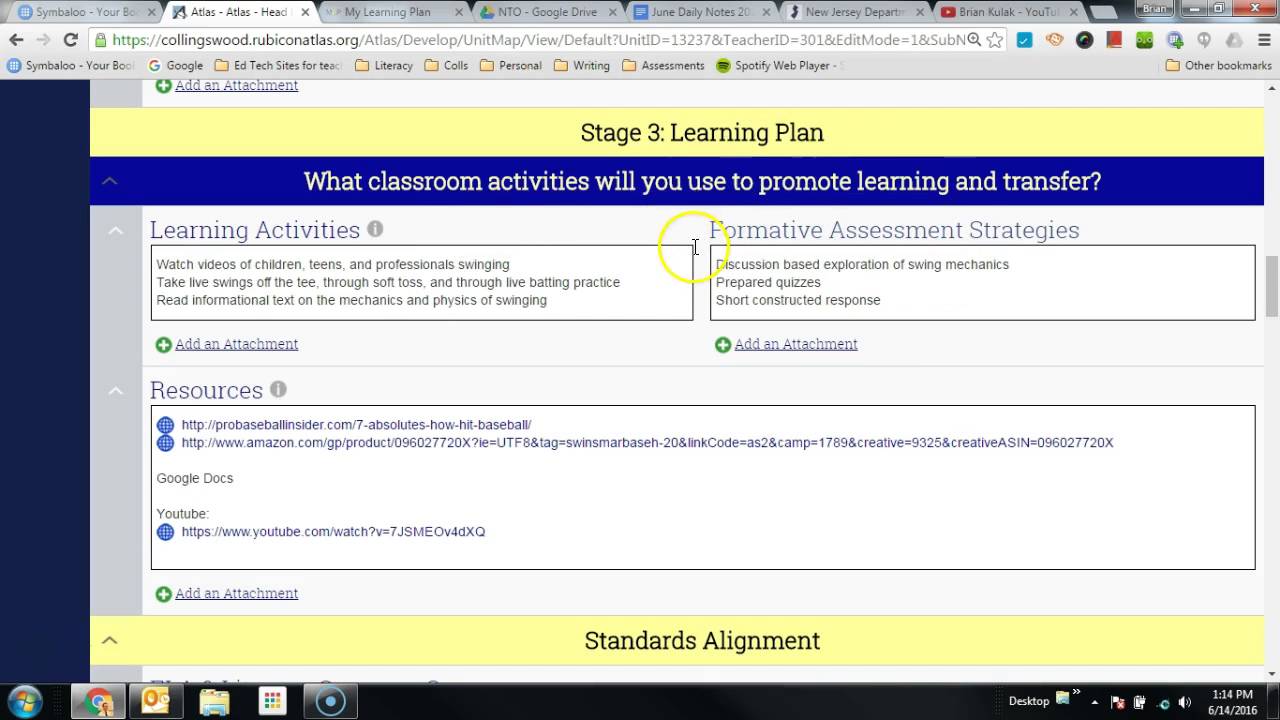Click the taskbar clock showing 1:14 PM
Viewport: 1280px width, 720px height.
[1232, 701]
